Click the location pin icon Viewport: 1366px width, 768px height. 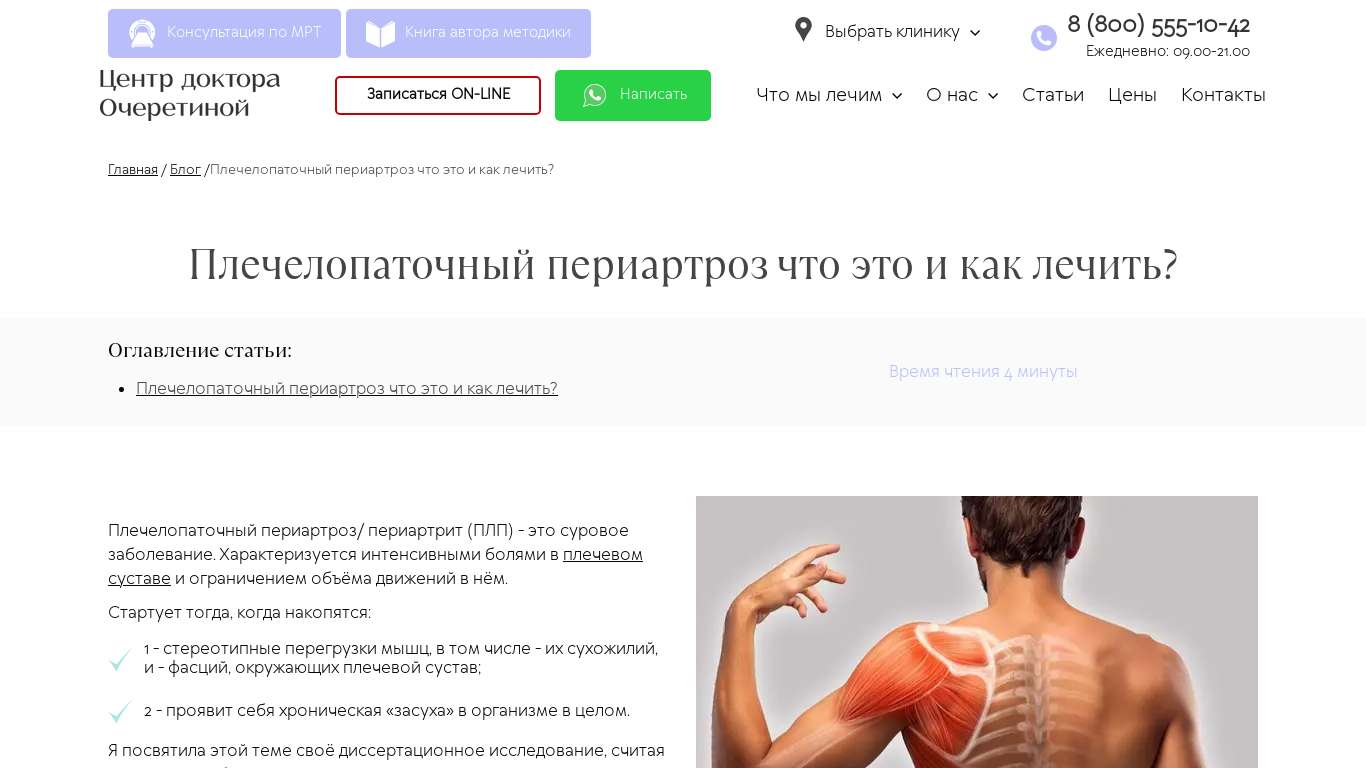(803, 30)
